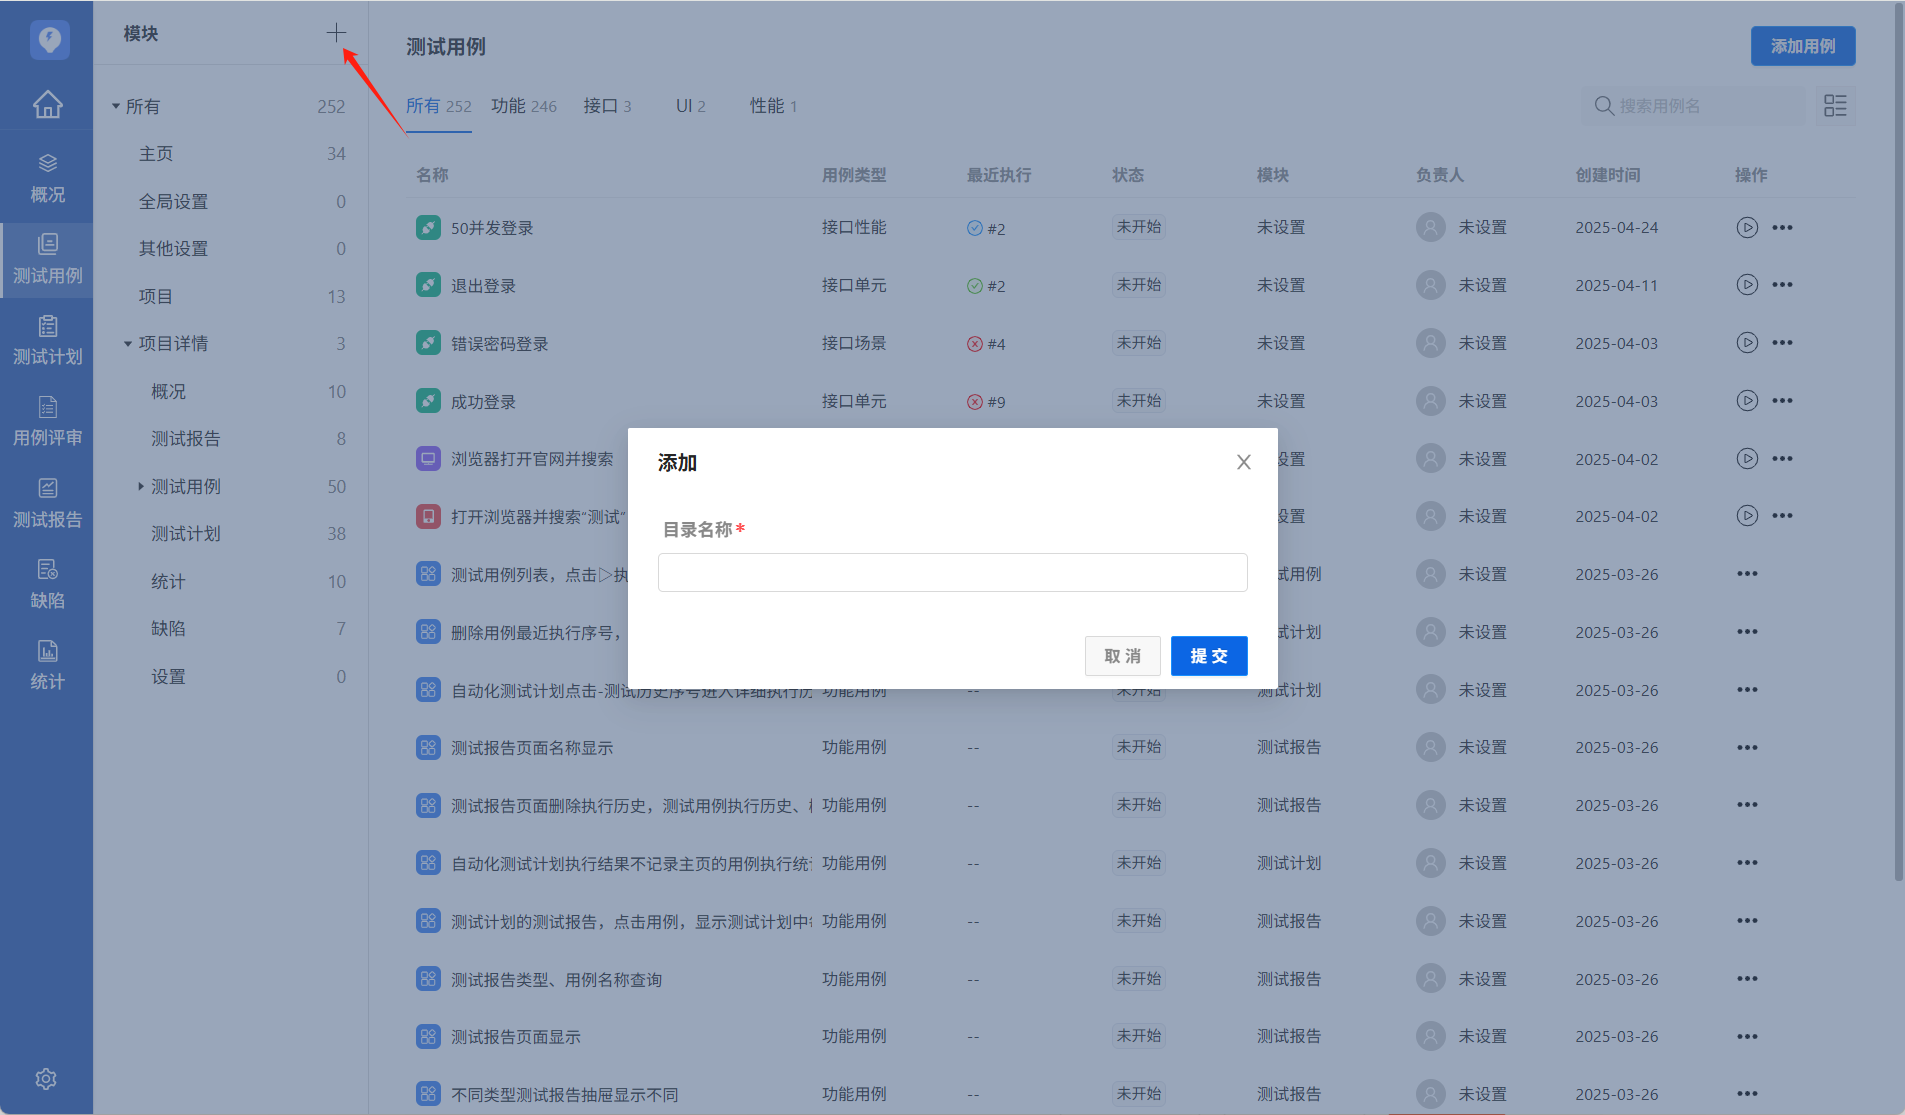Switch to the 性能 1 tab
This screenshot has width=1905, height=1115.
point(773,106)
